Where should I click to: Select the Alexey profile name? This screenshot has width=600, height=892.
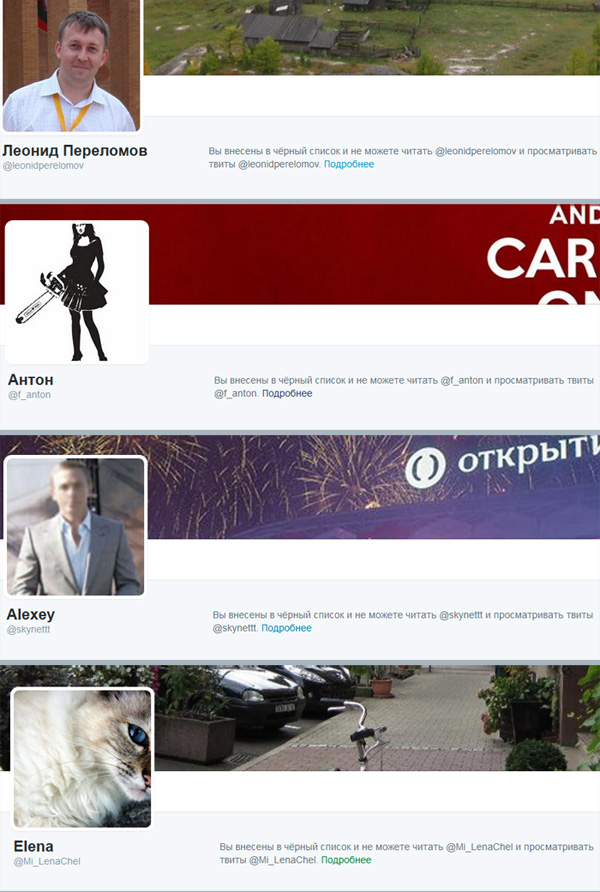coord(31,614)
